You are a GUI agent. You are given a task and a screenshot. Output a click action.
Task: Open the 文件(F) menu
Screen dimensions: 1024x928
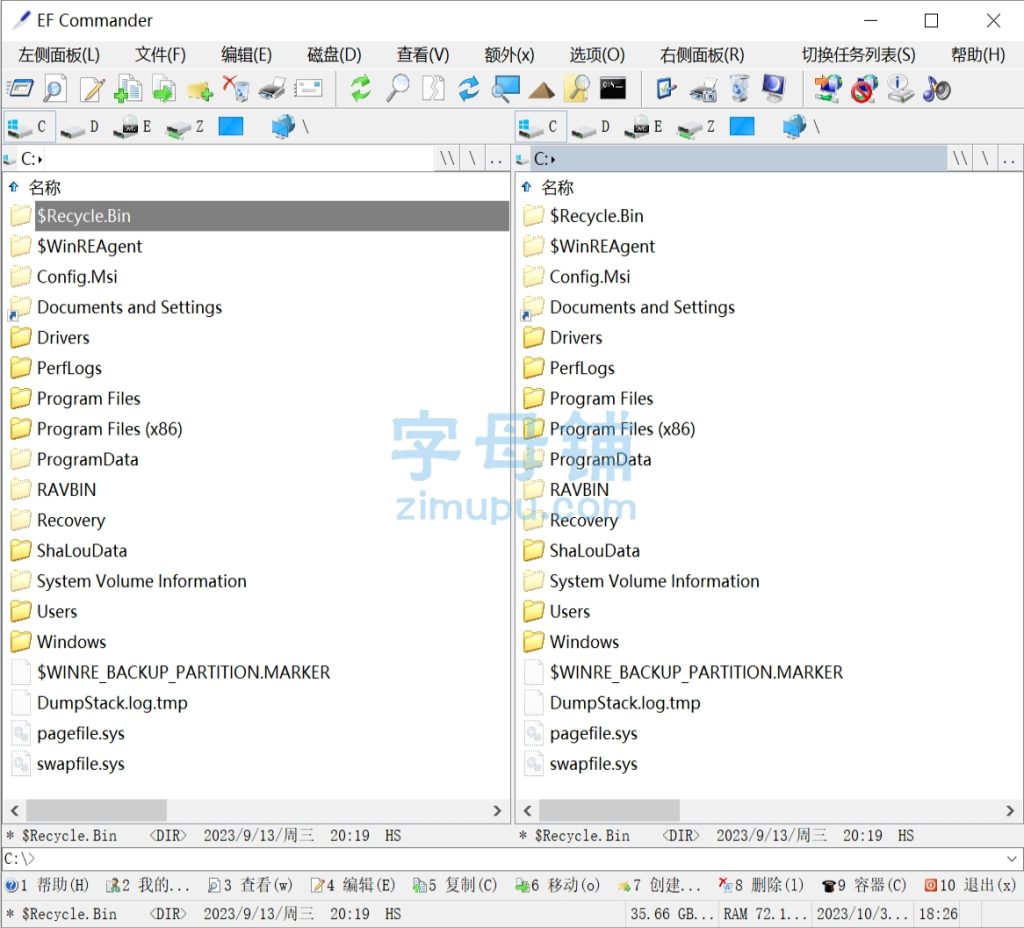tap(161, 55)
